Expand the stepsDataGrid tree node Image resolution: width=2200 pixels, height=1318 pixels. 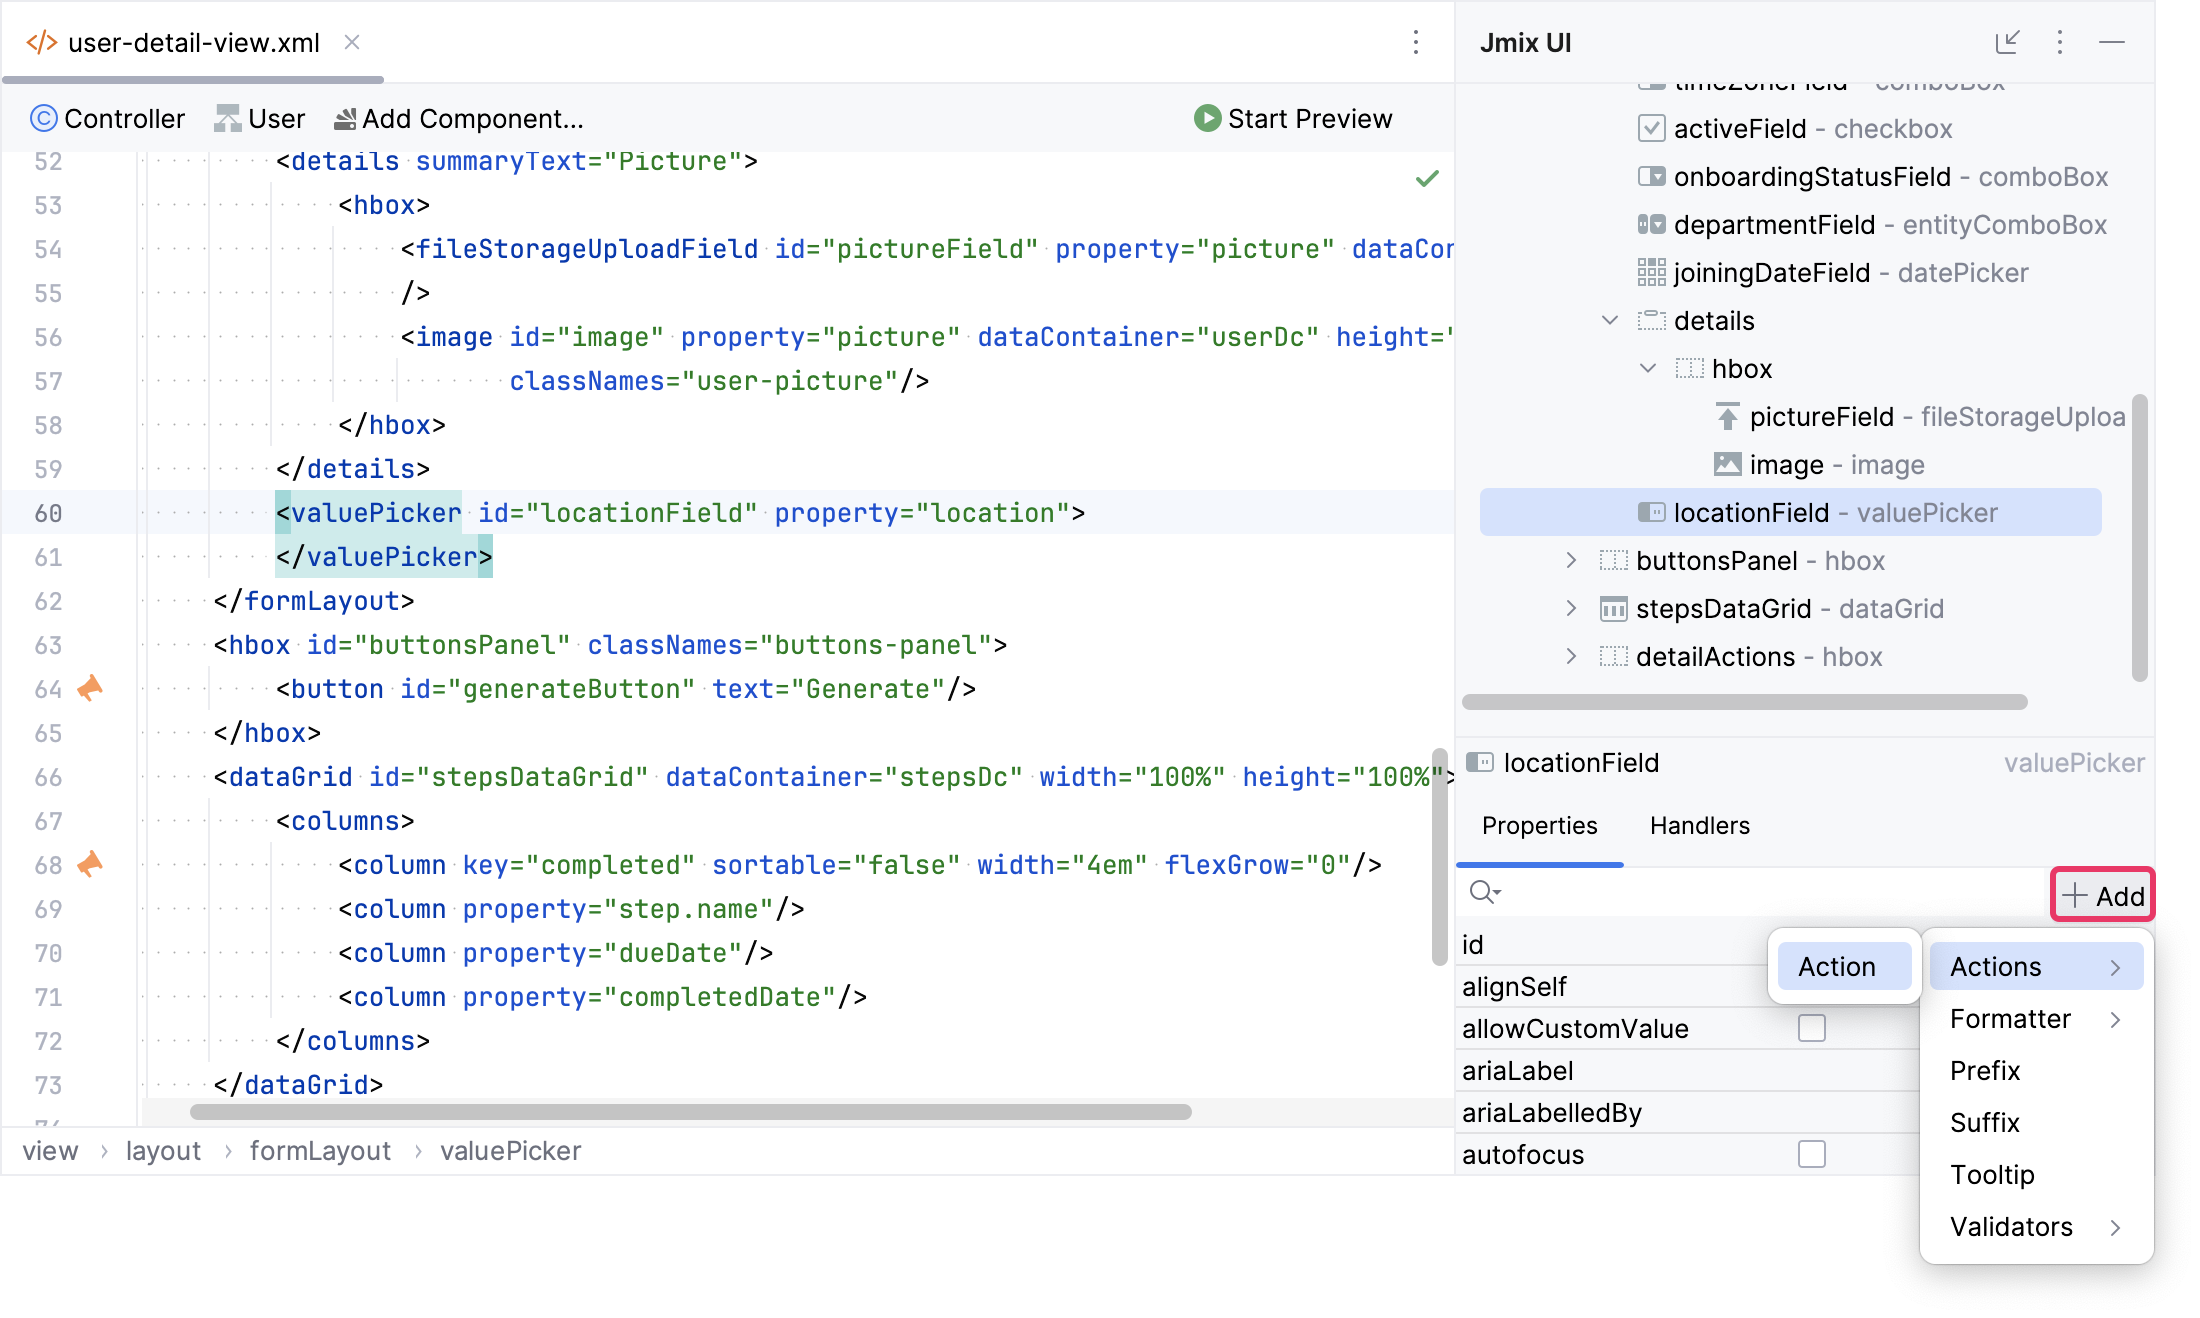1571,608
